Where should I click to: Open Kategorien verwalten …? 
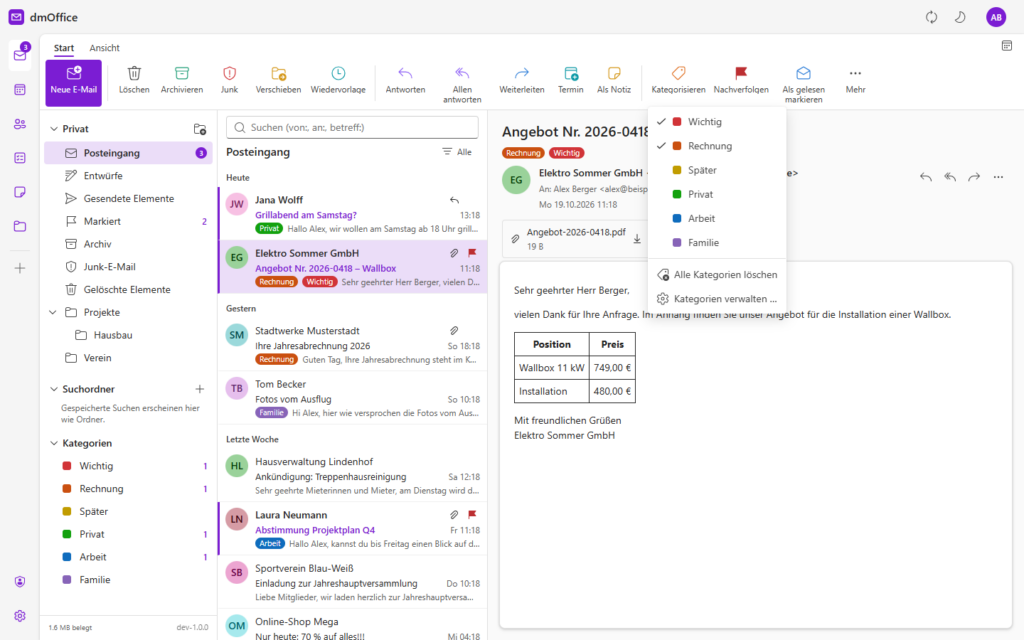tap(716, 298)
